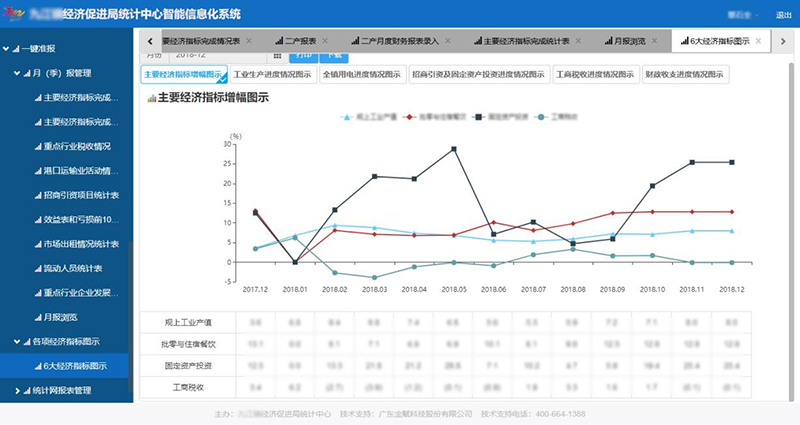Click the right tab scroll arrow

coord(783,41)
